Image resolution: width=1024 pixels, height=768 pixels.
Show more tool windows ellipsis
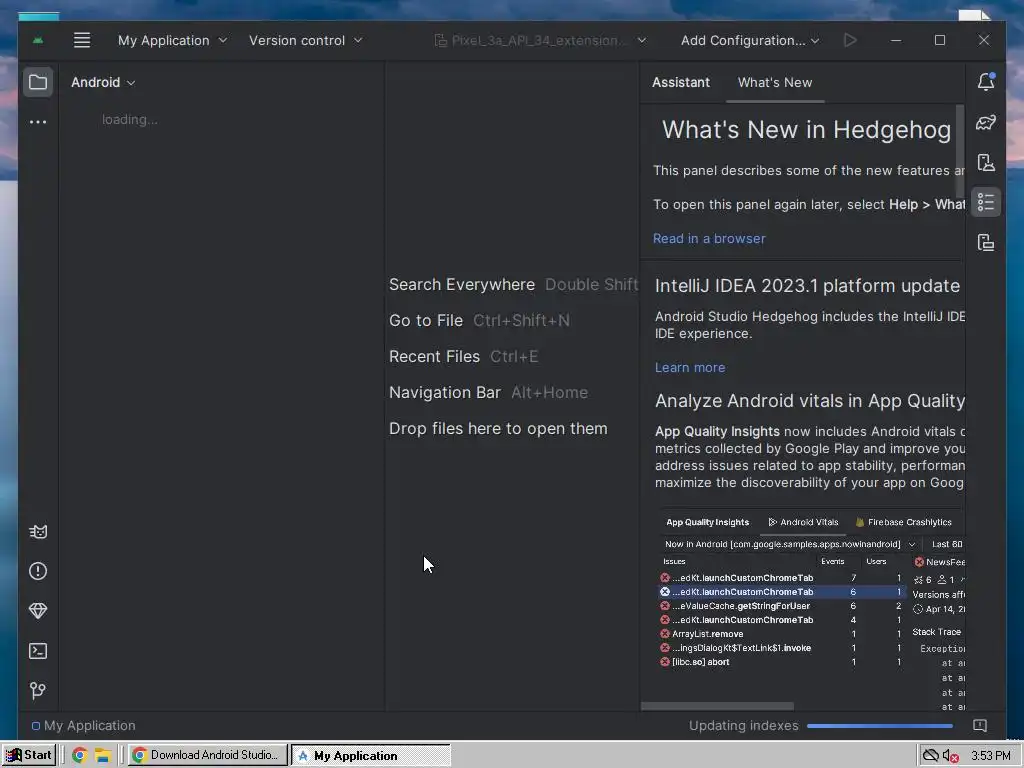38,121
